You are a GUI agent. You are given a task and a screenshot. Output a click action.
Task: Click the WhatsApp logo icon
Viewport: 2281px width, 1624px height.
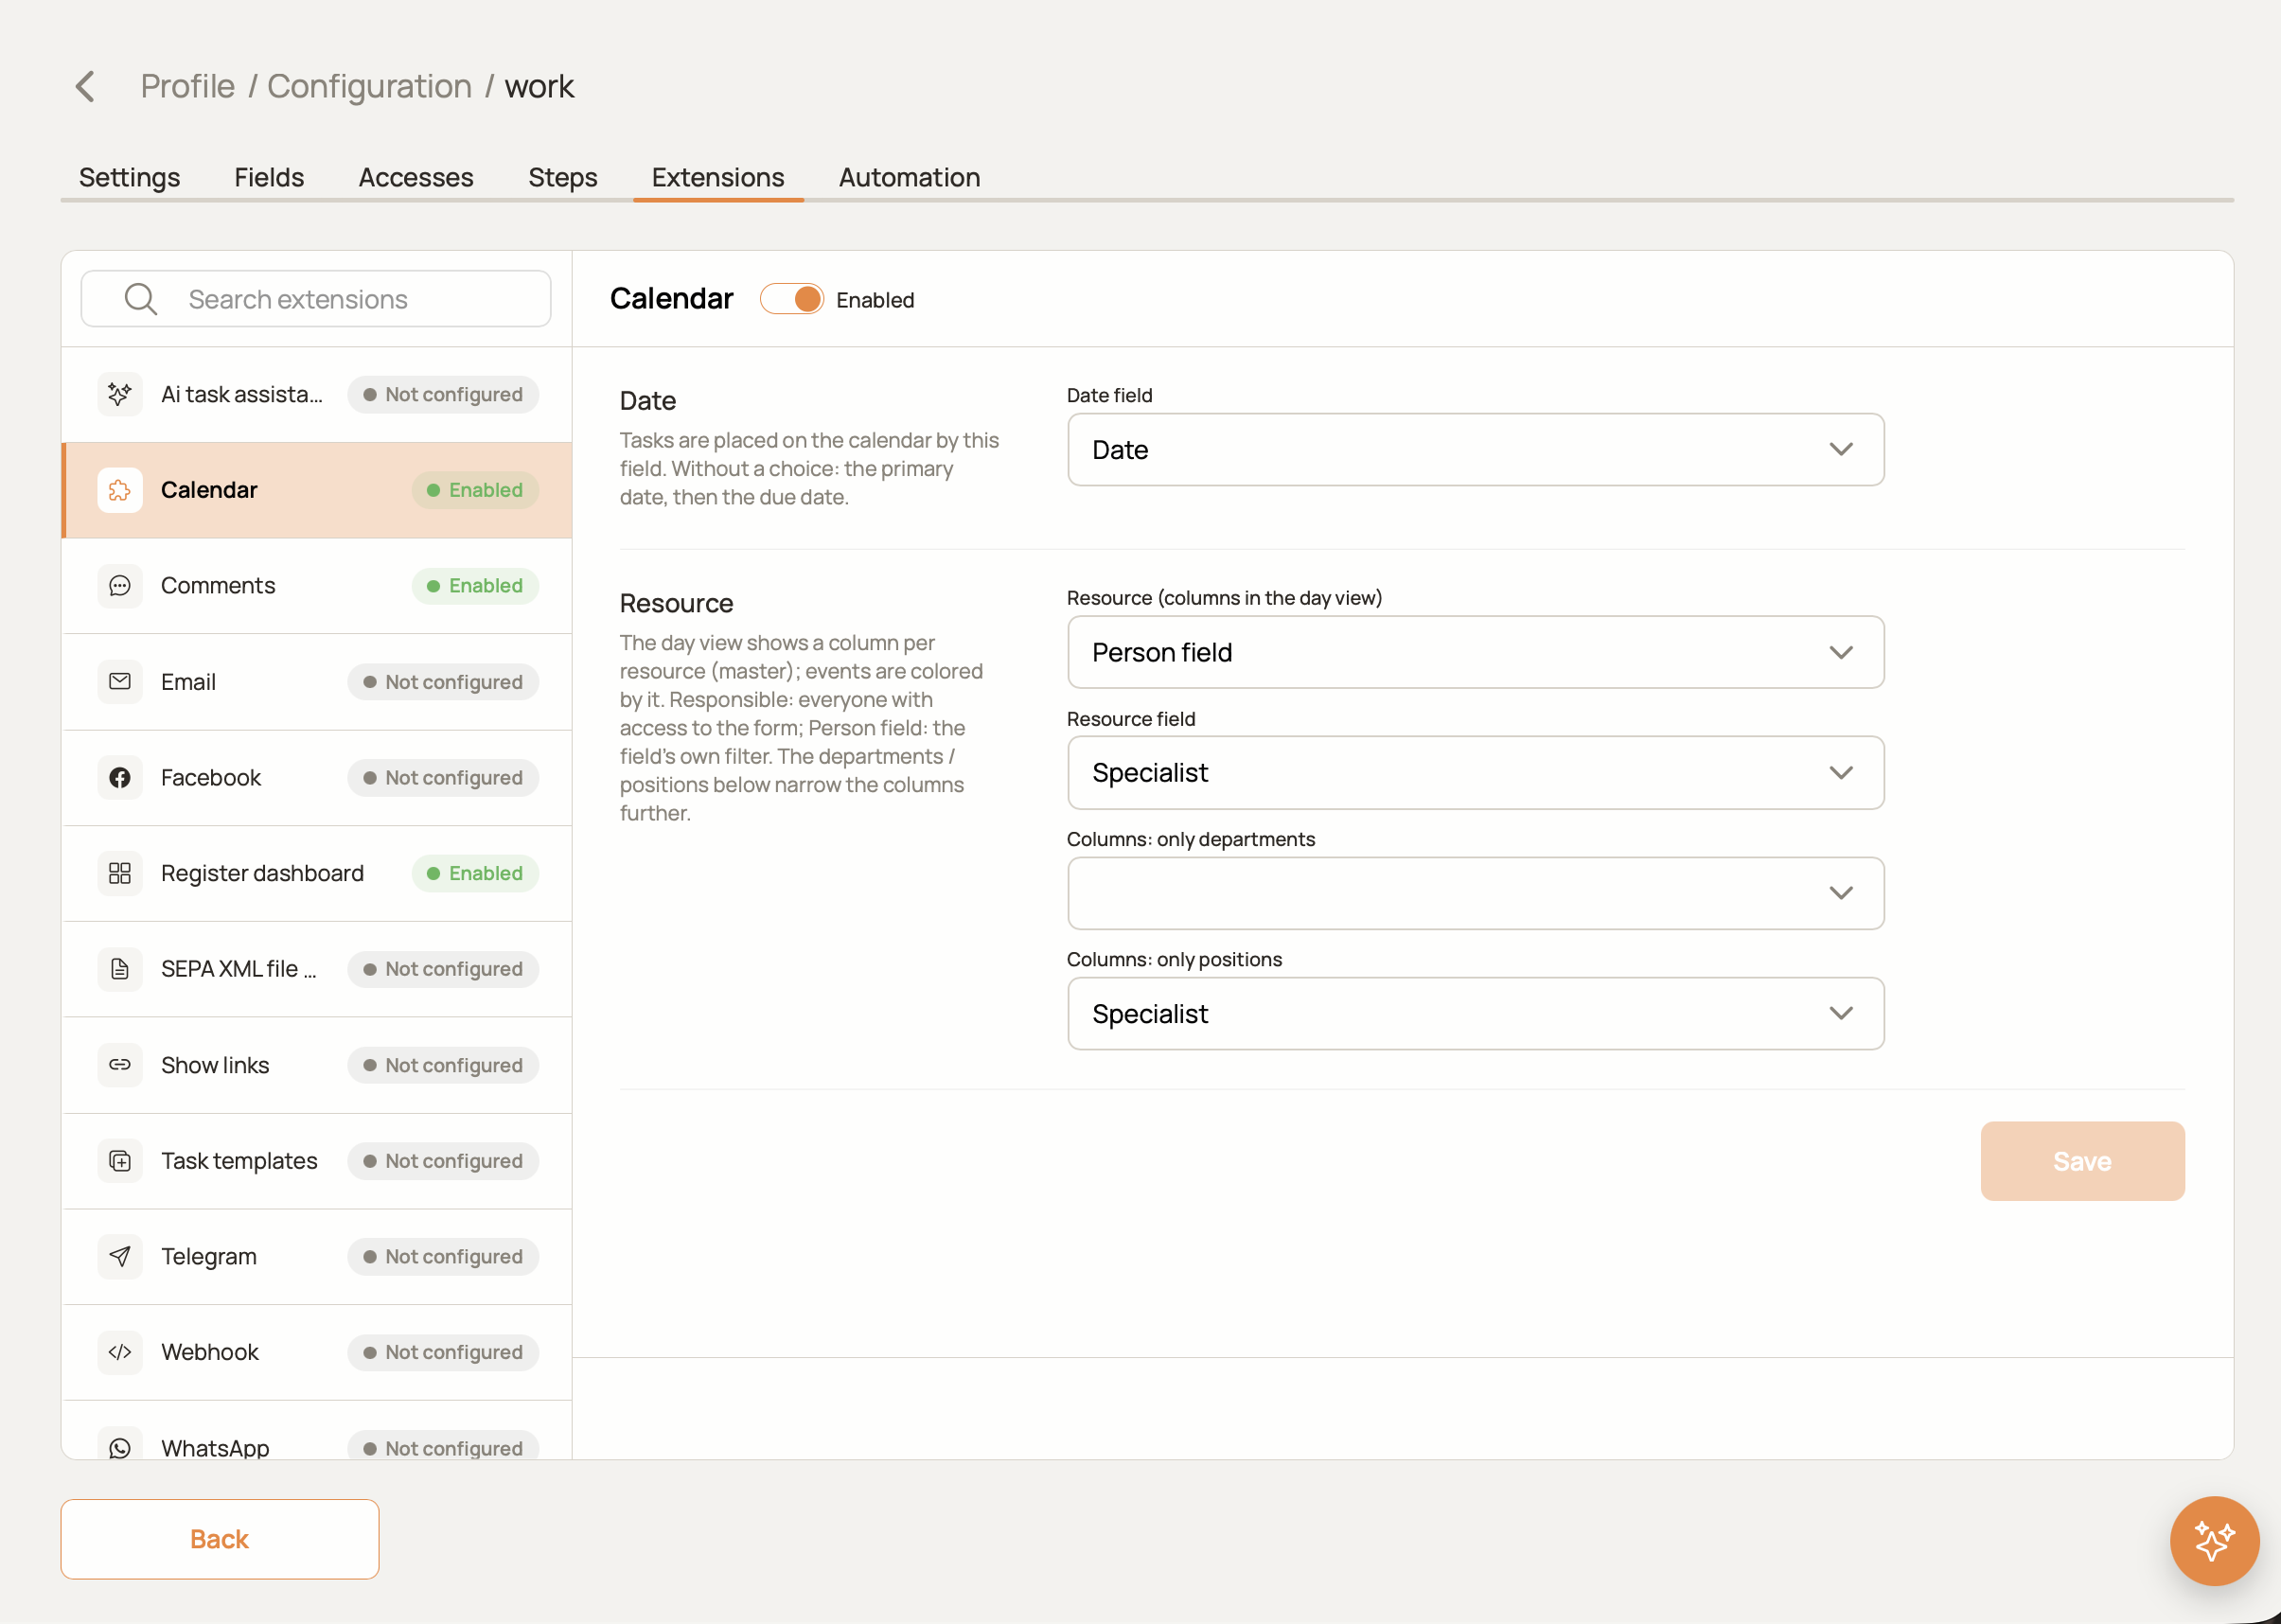point(120,1447)
